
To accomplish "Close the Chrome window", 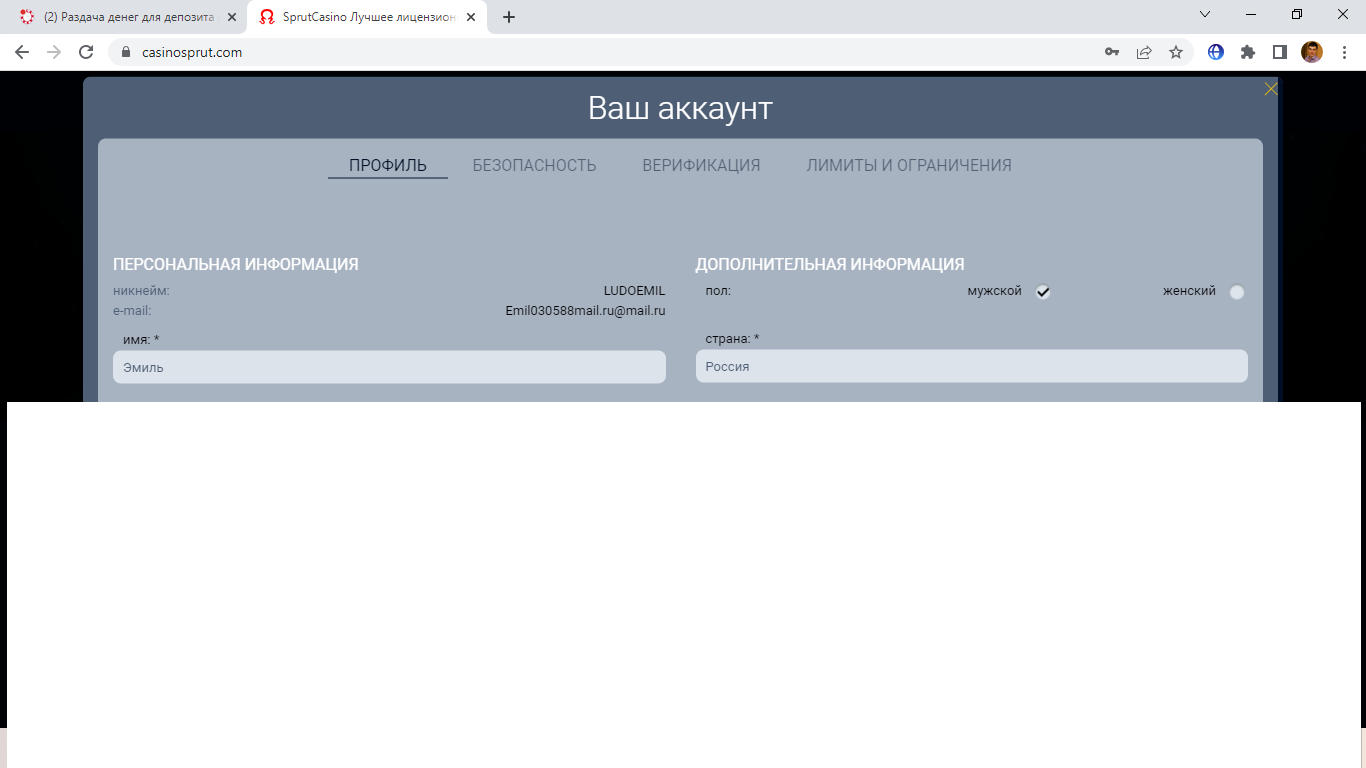I will [1343, 14].
